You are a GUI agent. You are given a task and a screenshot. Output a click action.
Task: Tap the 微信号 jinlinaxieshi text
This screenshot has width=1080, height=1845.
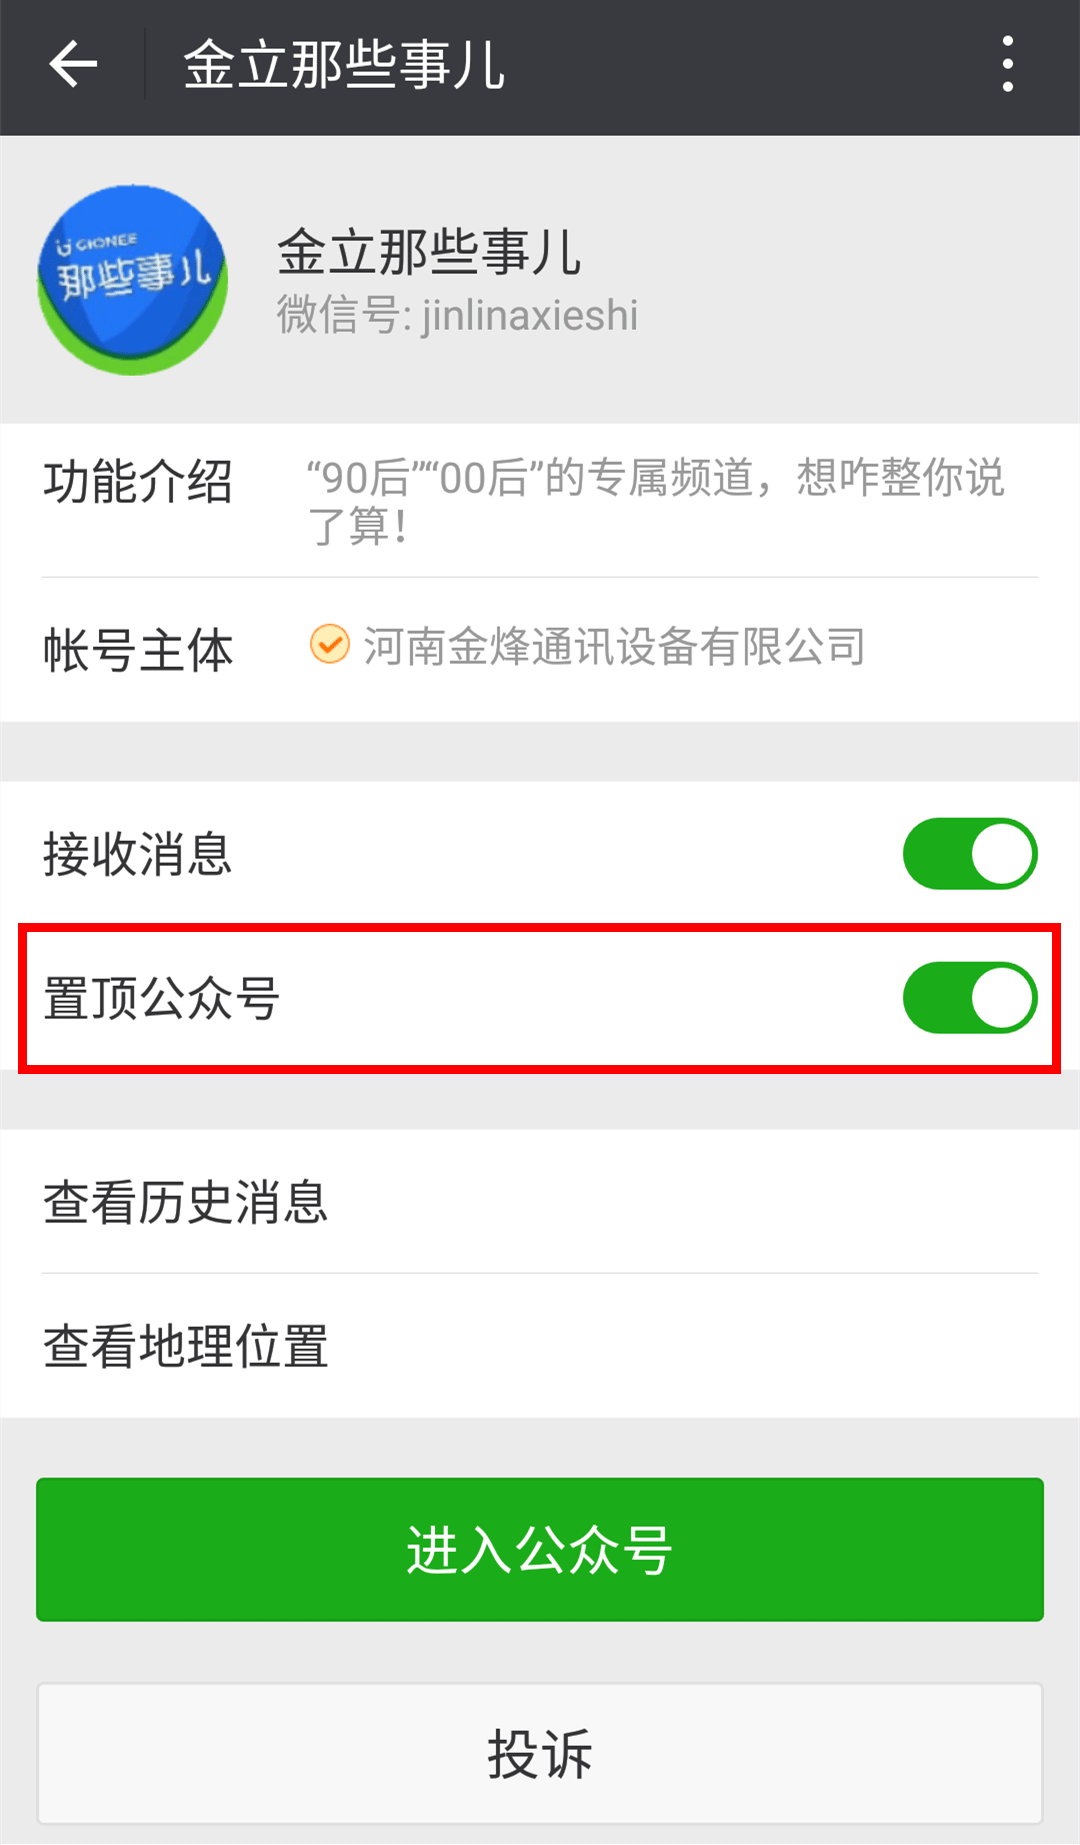click(x=457, y=315)
